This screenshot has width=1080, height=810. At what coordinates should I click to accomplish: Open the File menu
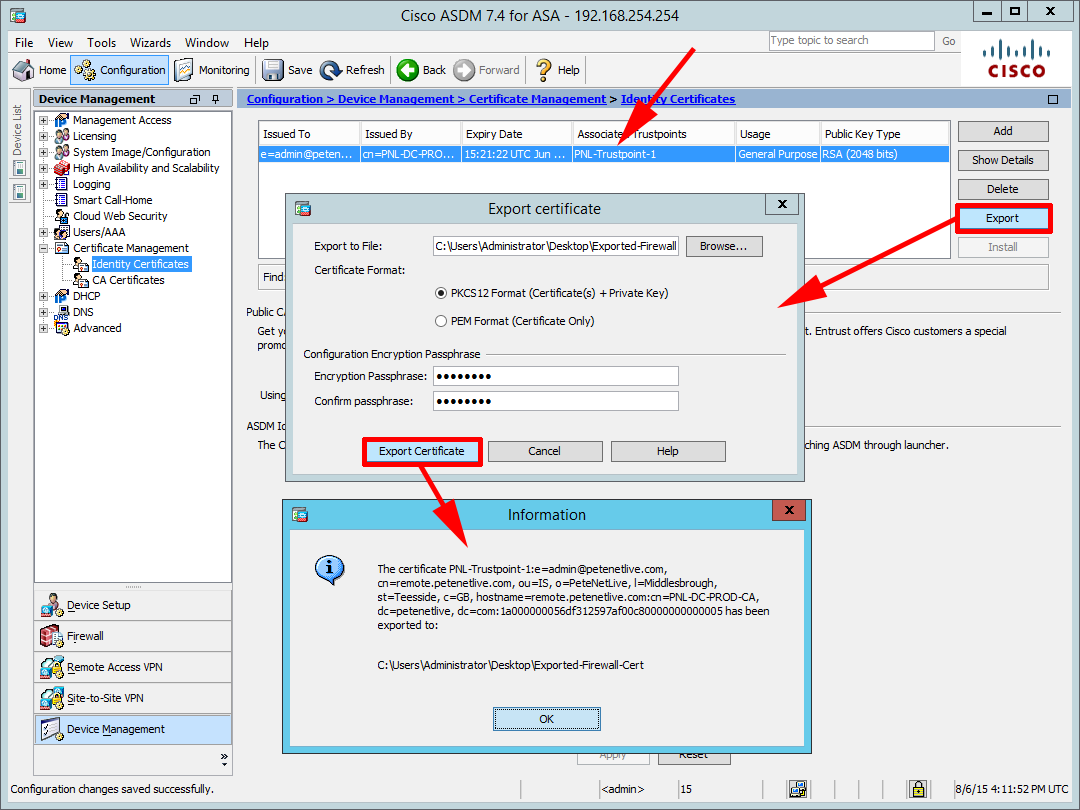[x=24, y=43]
